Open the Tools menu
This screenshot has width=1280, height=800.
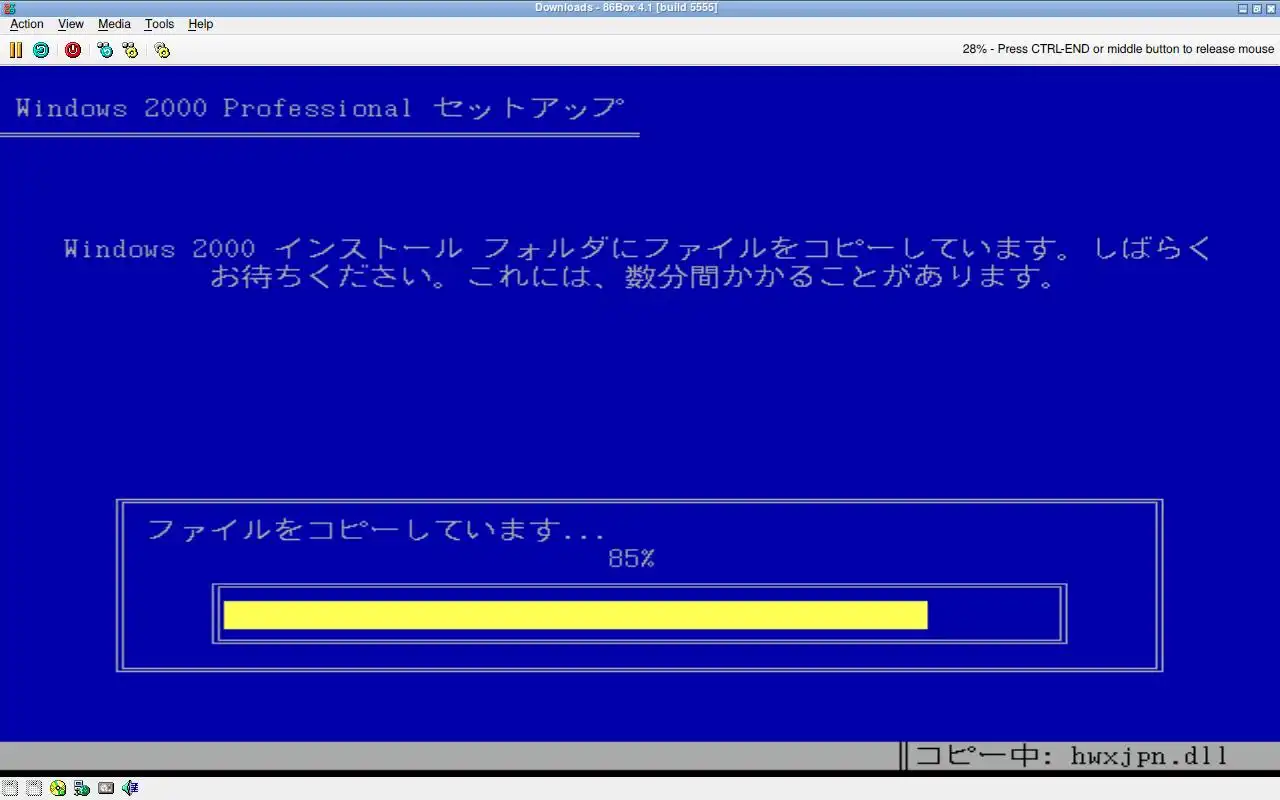pos(159,24)
